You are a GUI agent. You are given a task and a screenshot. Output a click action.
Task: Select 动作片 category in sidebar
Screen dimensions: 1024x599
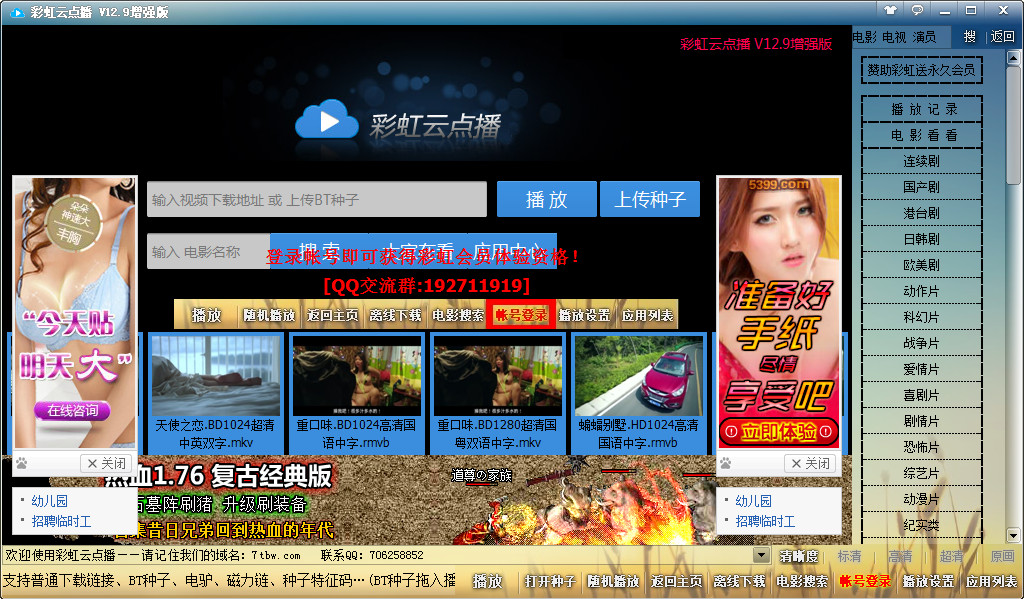pos(921,291)
